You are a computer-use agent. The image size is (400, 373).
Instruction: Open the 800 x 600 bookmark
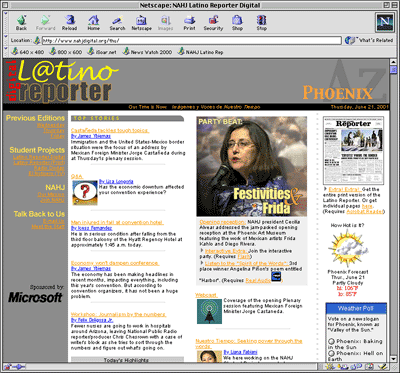[x=66, y=52]
